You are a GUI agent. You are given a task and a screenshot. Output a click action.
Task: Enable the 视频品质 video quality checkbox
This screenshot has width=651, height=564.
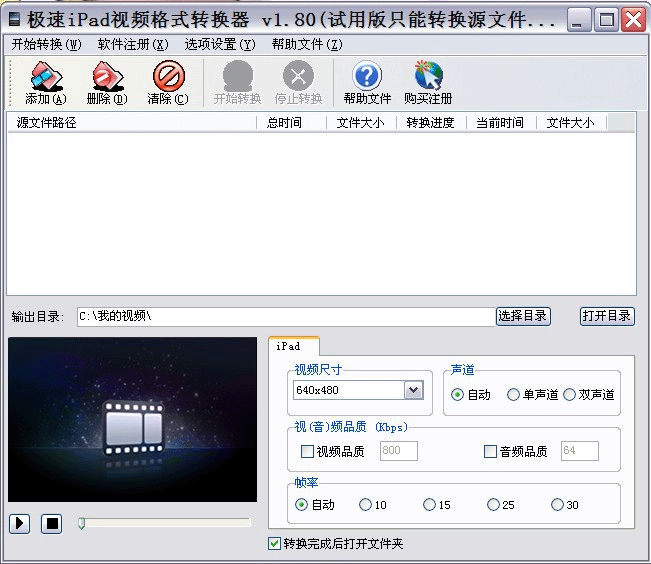[x=308, y=452]
